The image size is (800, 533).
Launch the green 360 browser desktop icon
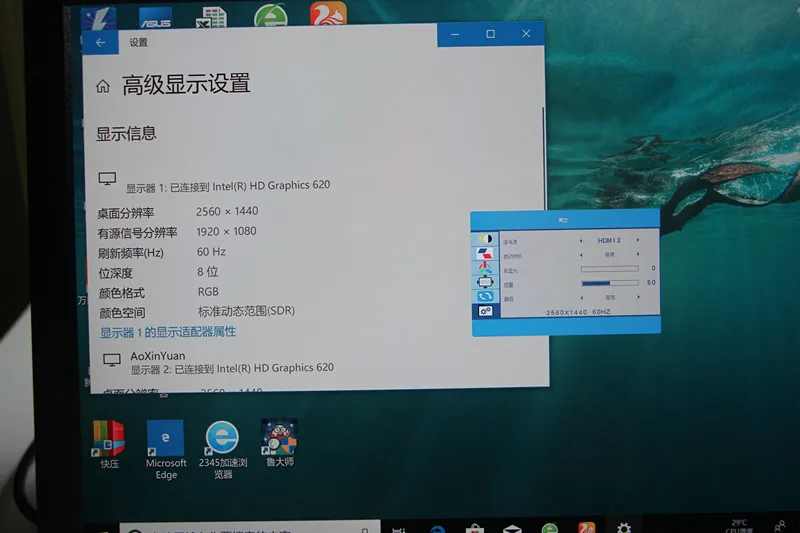point(271,15)
